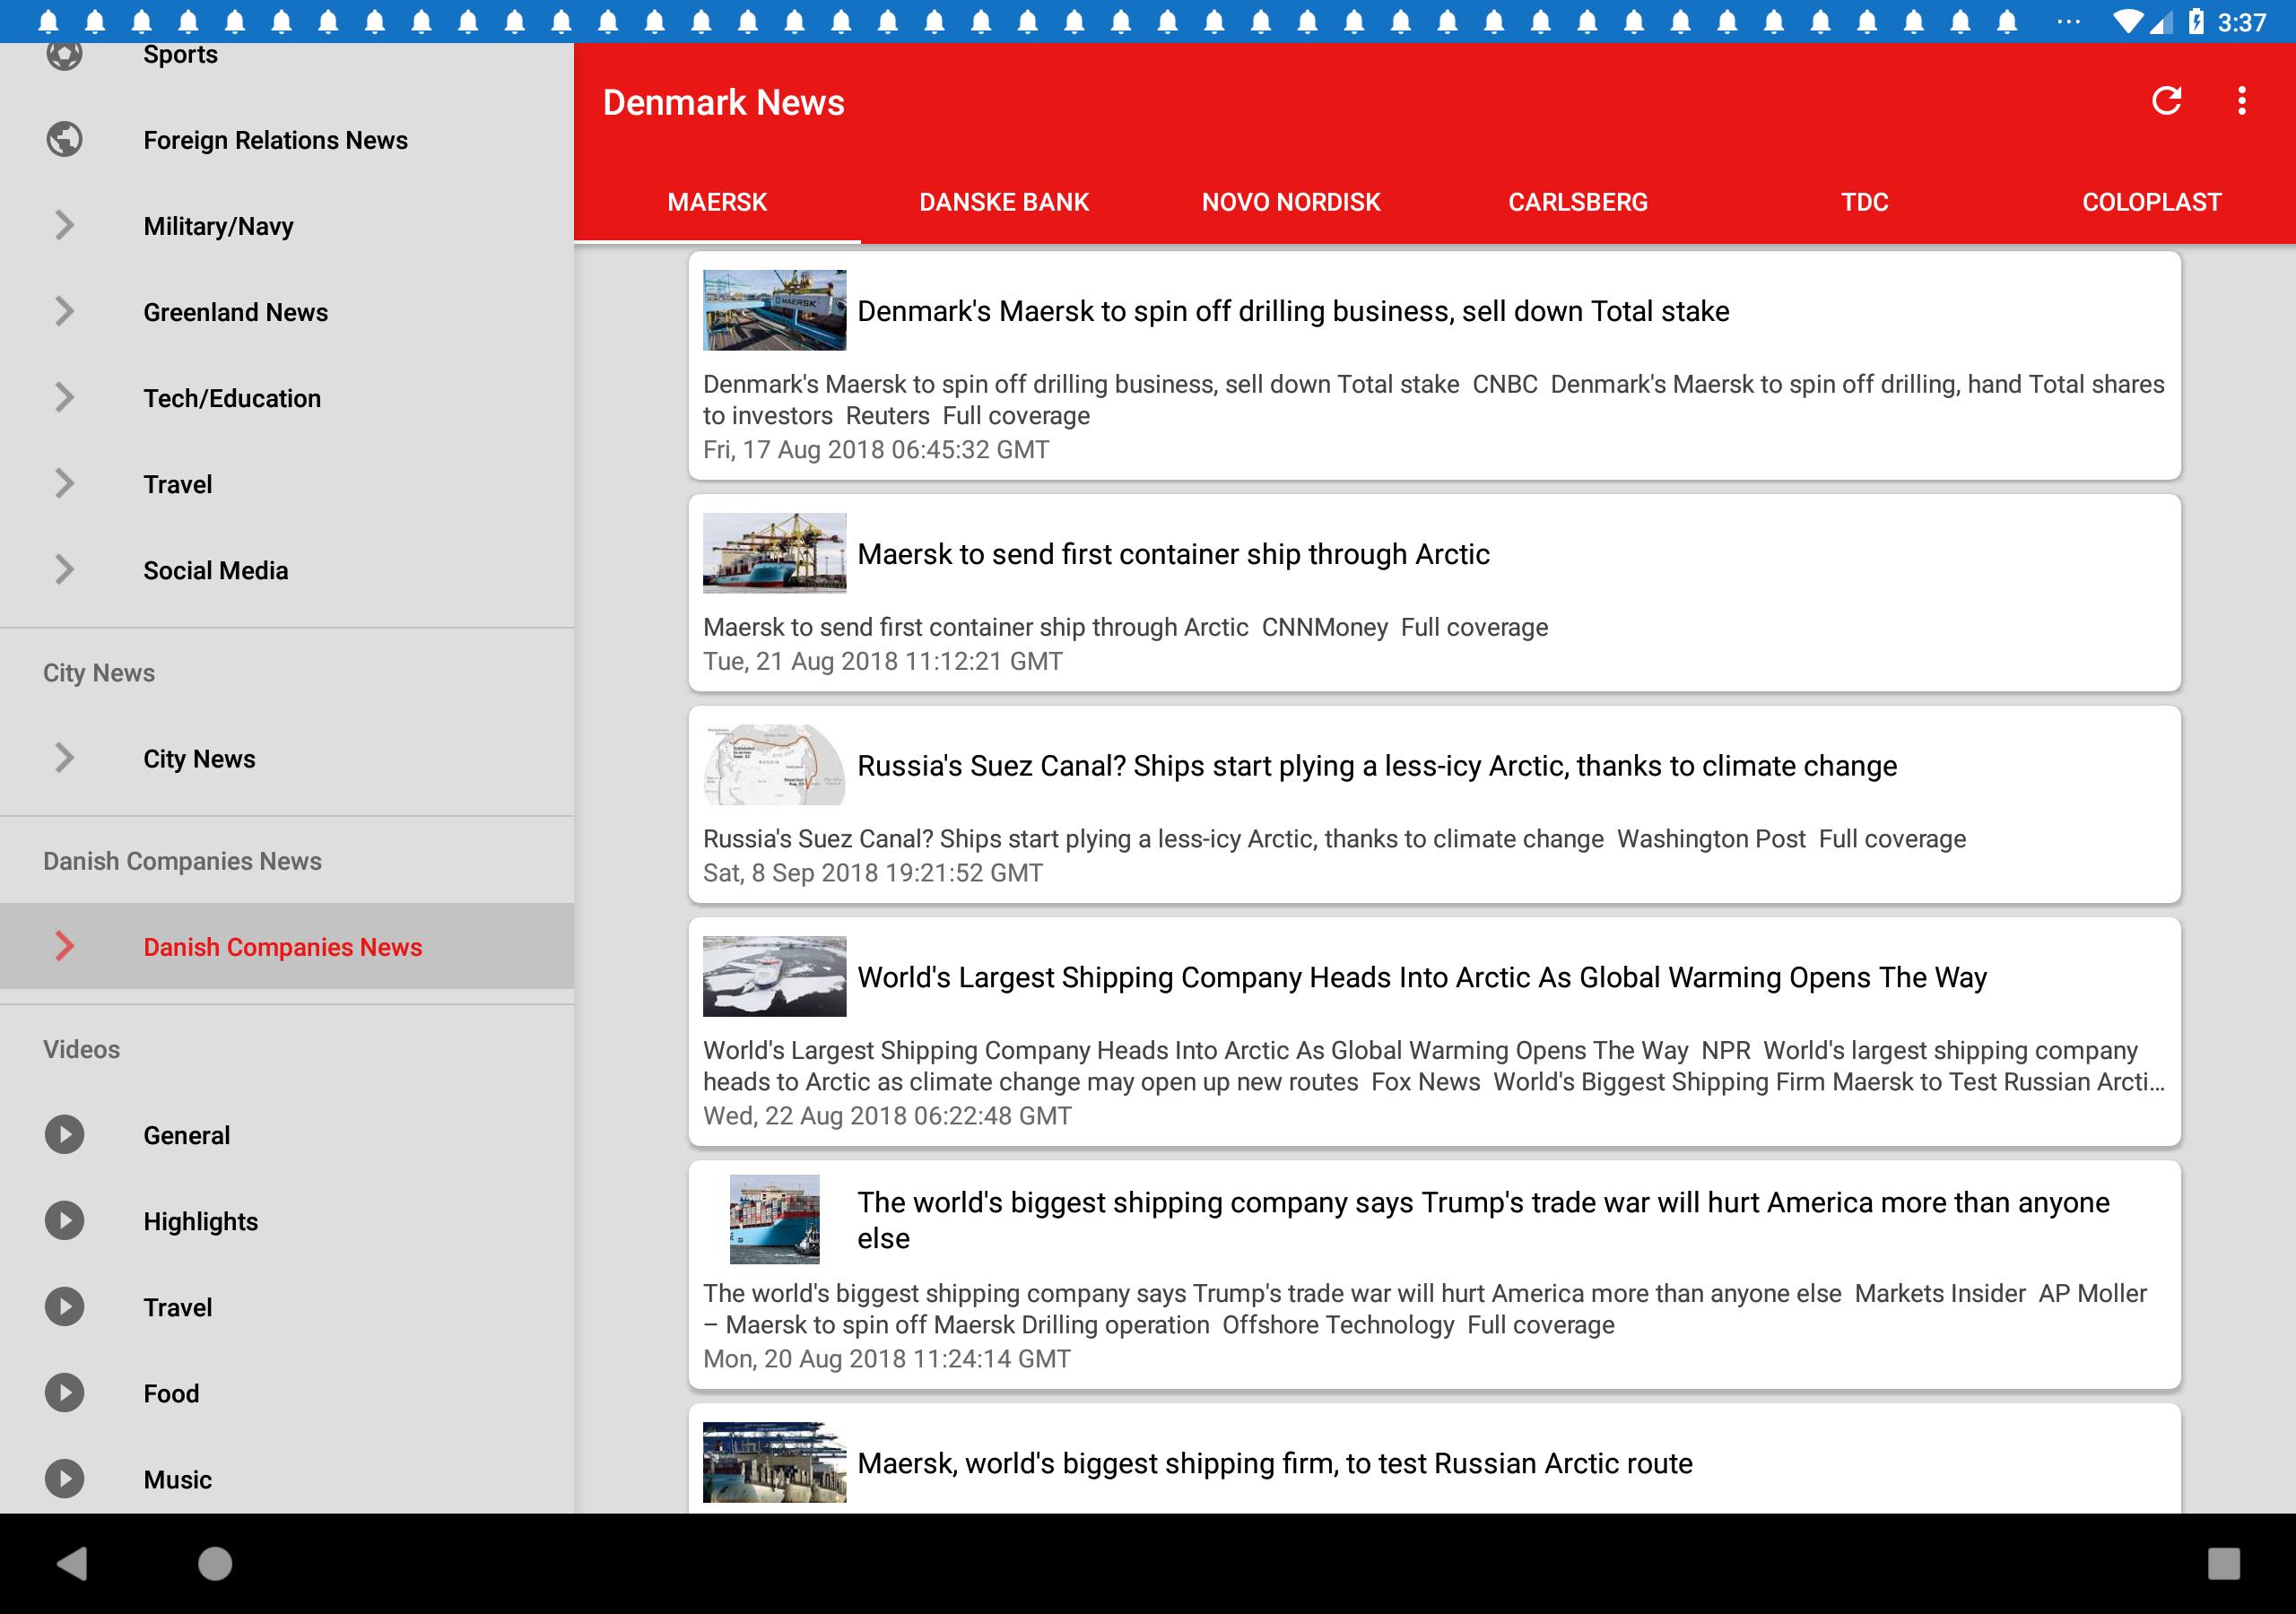Tap the play icon beside Videos Travel

tap(65, 1306)
